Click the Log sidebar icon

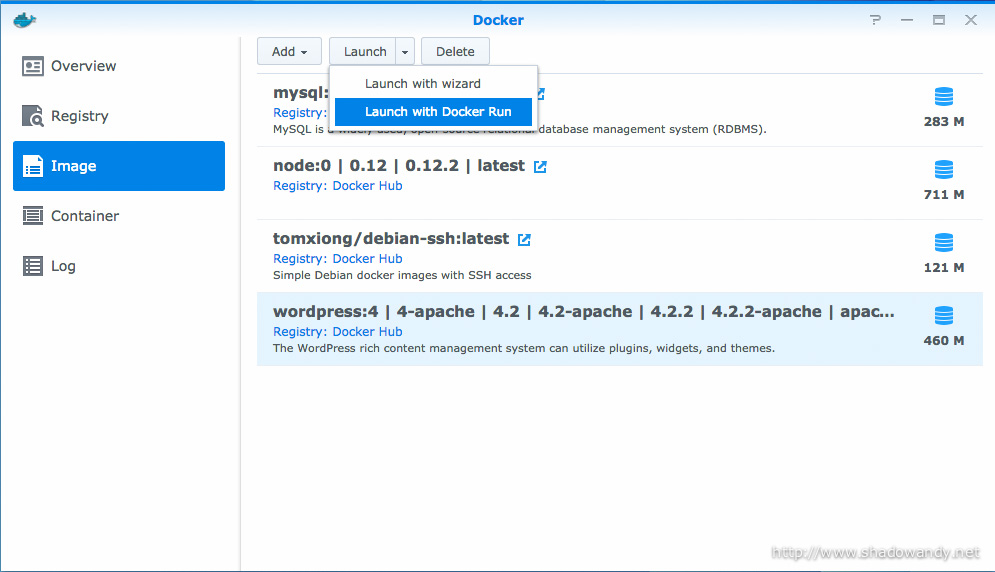(x=33, y=266)
